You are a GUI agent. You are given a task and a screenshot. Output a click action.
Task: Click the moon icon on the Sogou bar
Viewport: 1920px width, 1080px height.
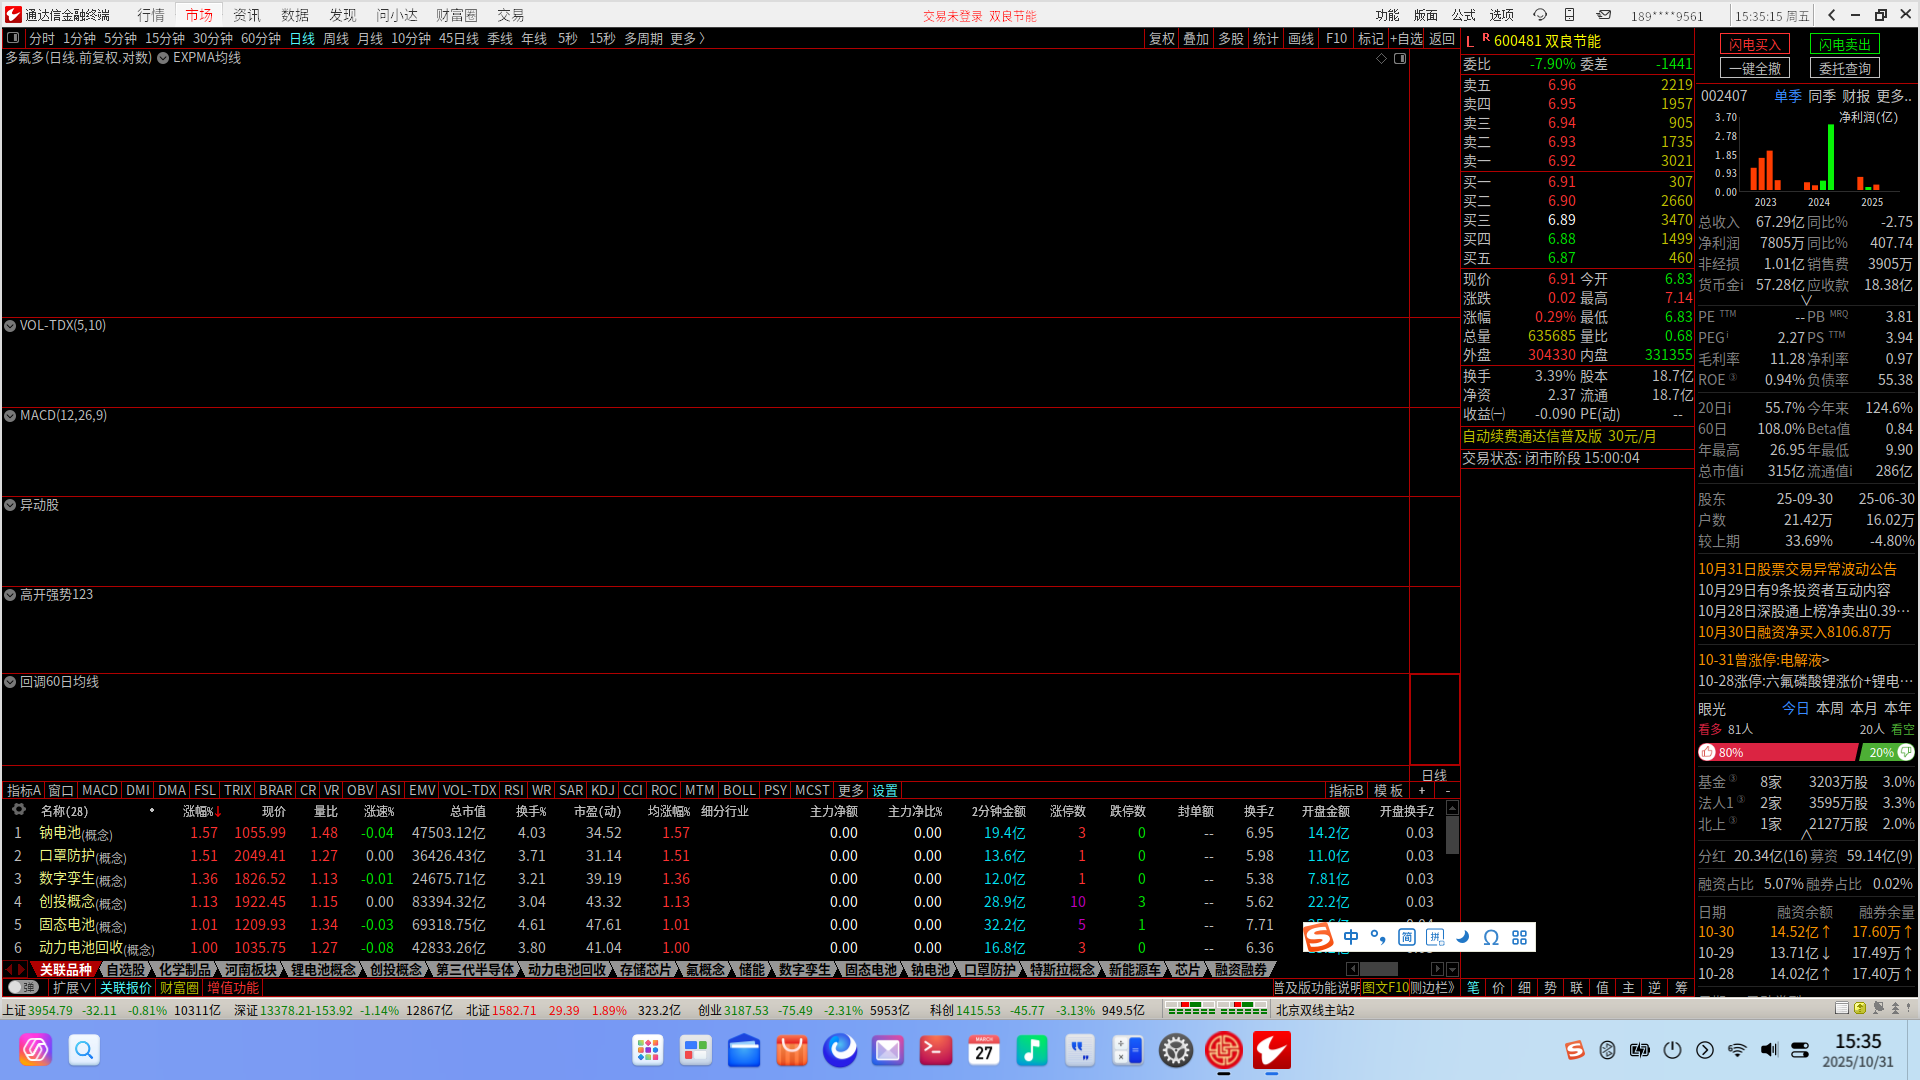coord(1463,937)
